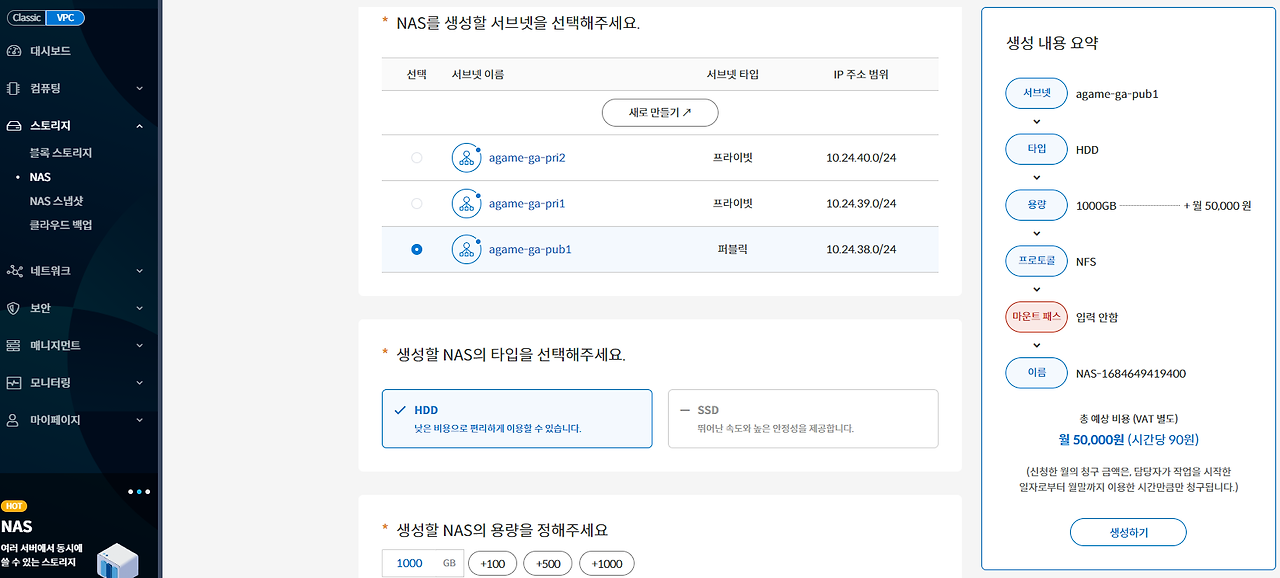The width and height of the screenshot is (1280, 578).
Task: Switch to the Classic platform tab
Action: coord(27,18)
